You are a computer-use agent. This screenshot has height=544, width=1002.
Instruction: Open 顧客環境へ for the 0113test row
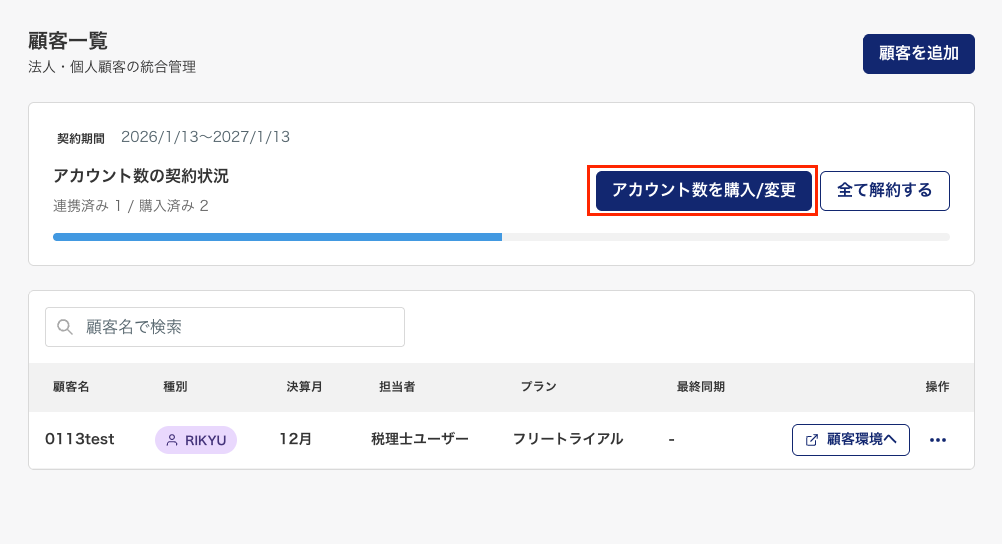pyautogui.click(x=851, y=440)
